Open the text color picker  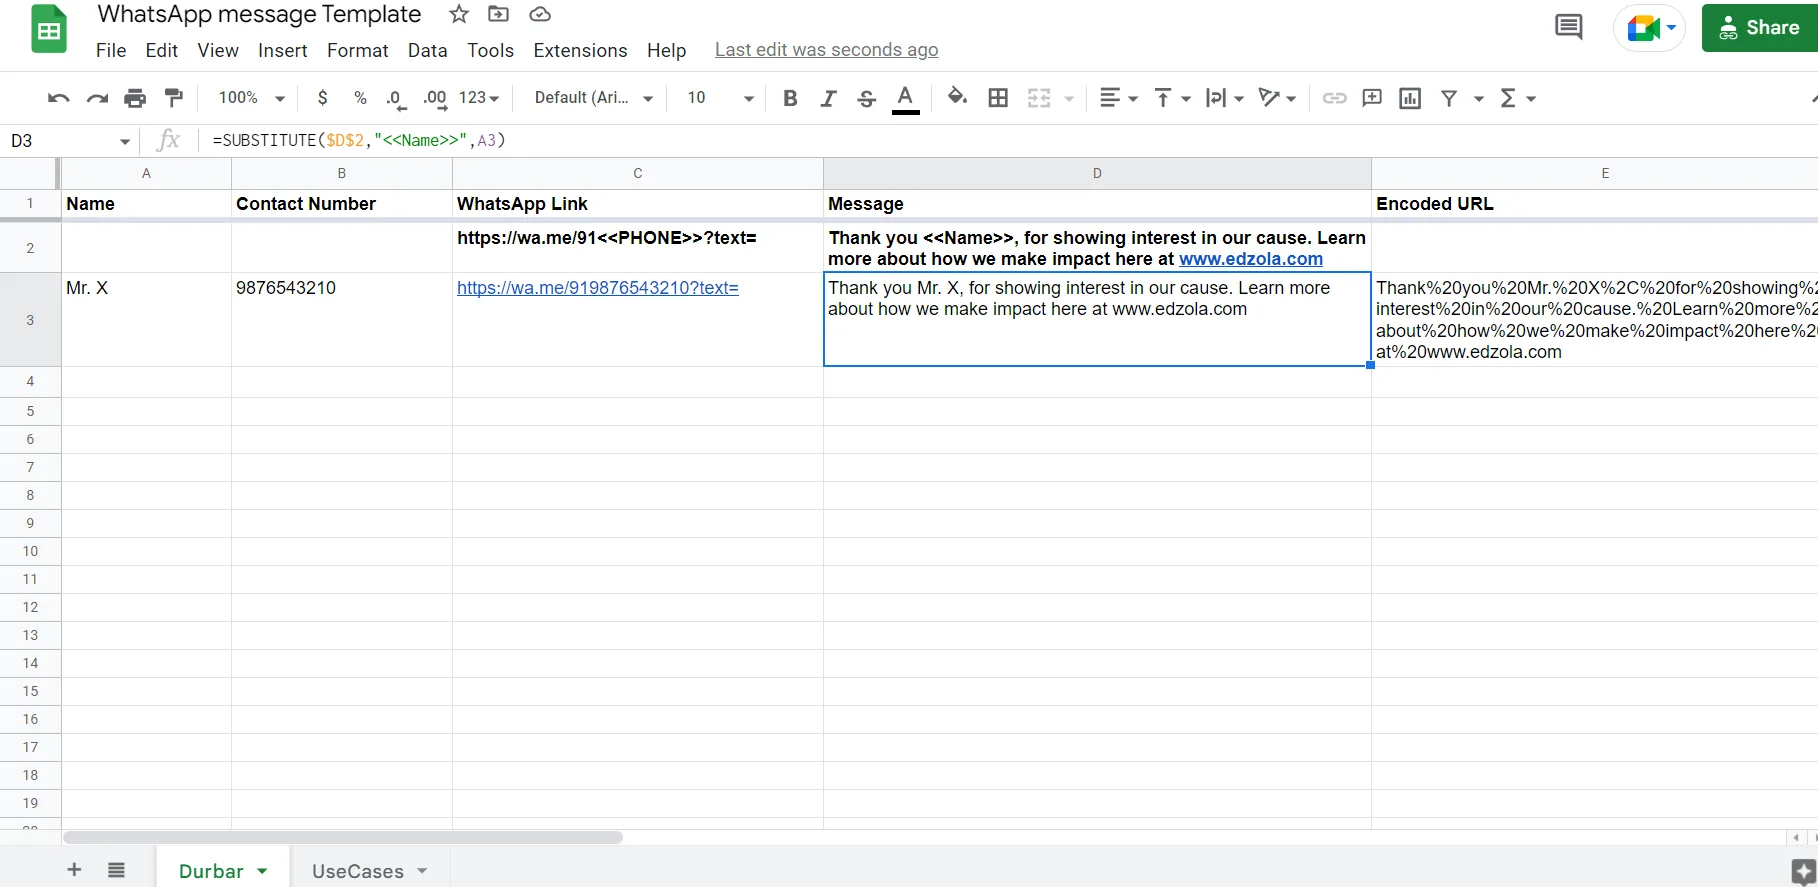[x=905, y=99]
